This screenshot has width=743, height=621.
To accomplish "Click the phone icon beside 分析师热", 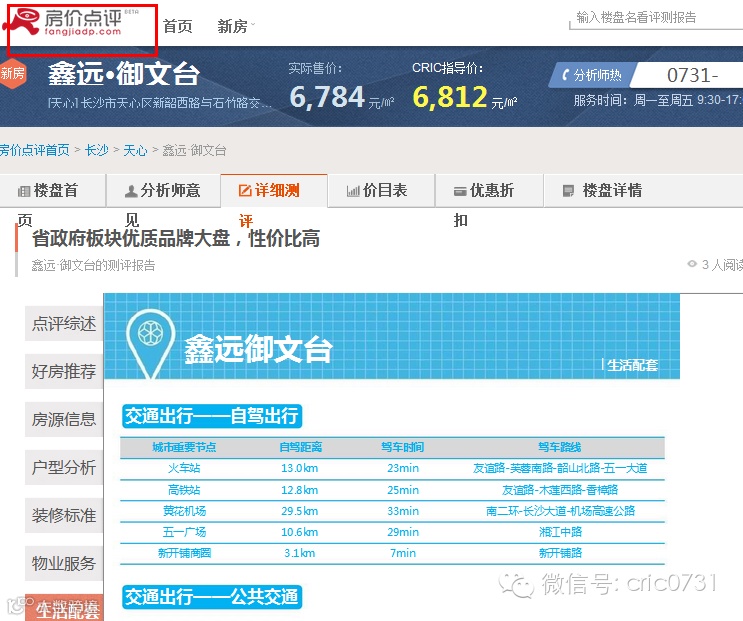I will point(565,75).
